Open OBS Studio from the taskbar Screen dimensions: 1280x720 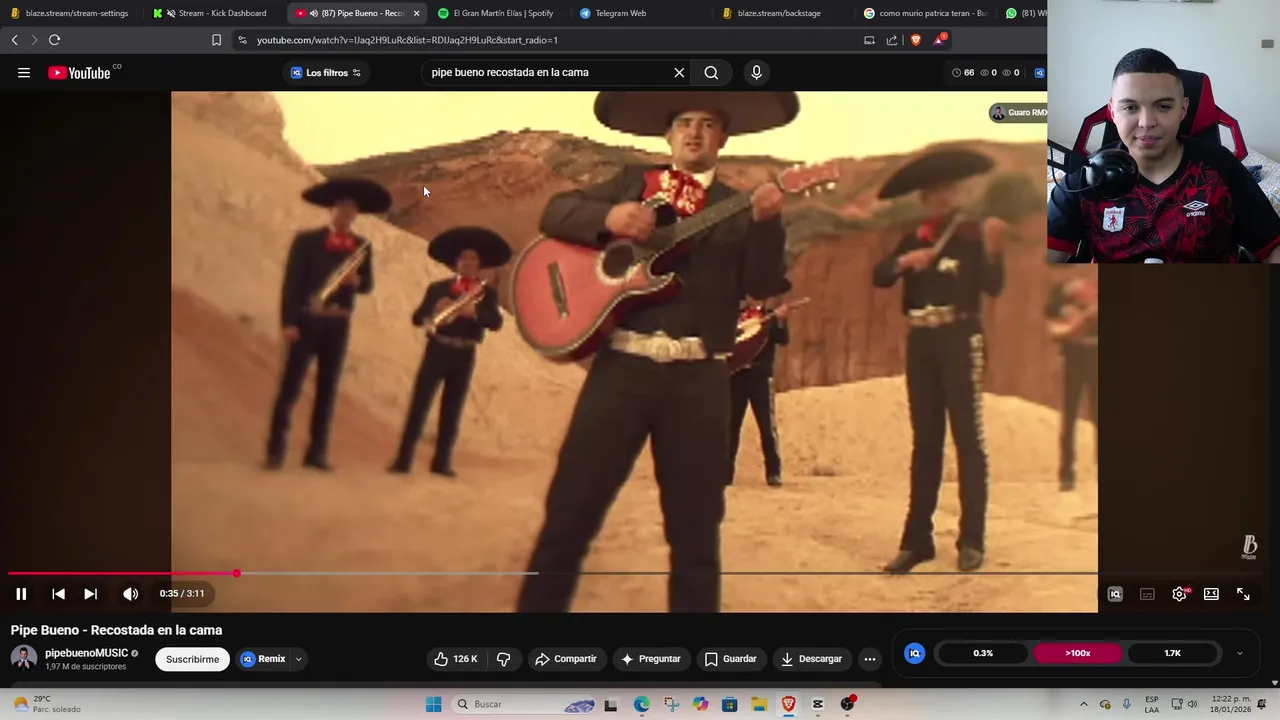pos(847,704)
